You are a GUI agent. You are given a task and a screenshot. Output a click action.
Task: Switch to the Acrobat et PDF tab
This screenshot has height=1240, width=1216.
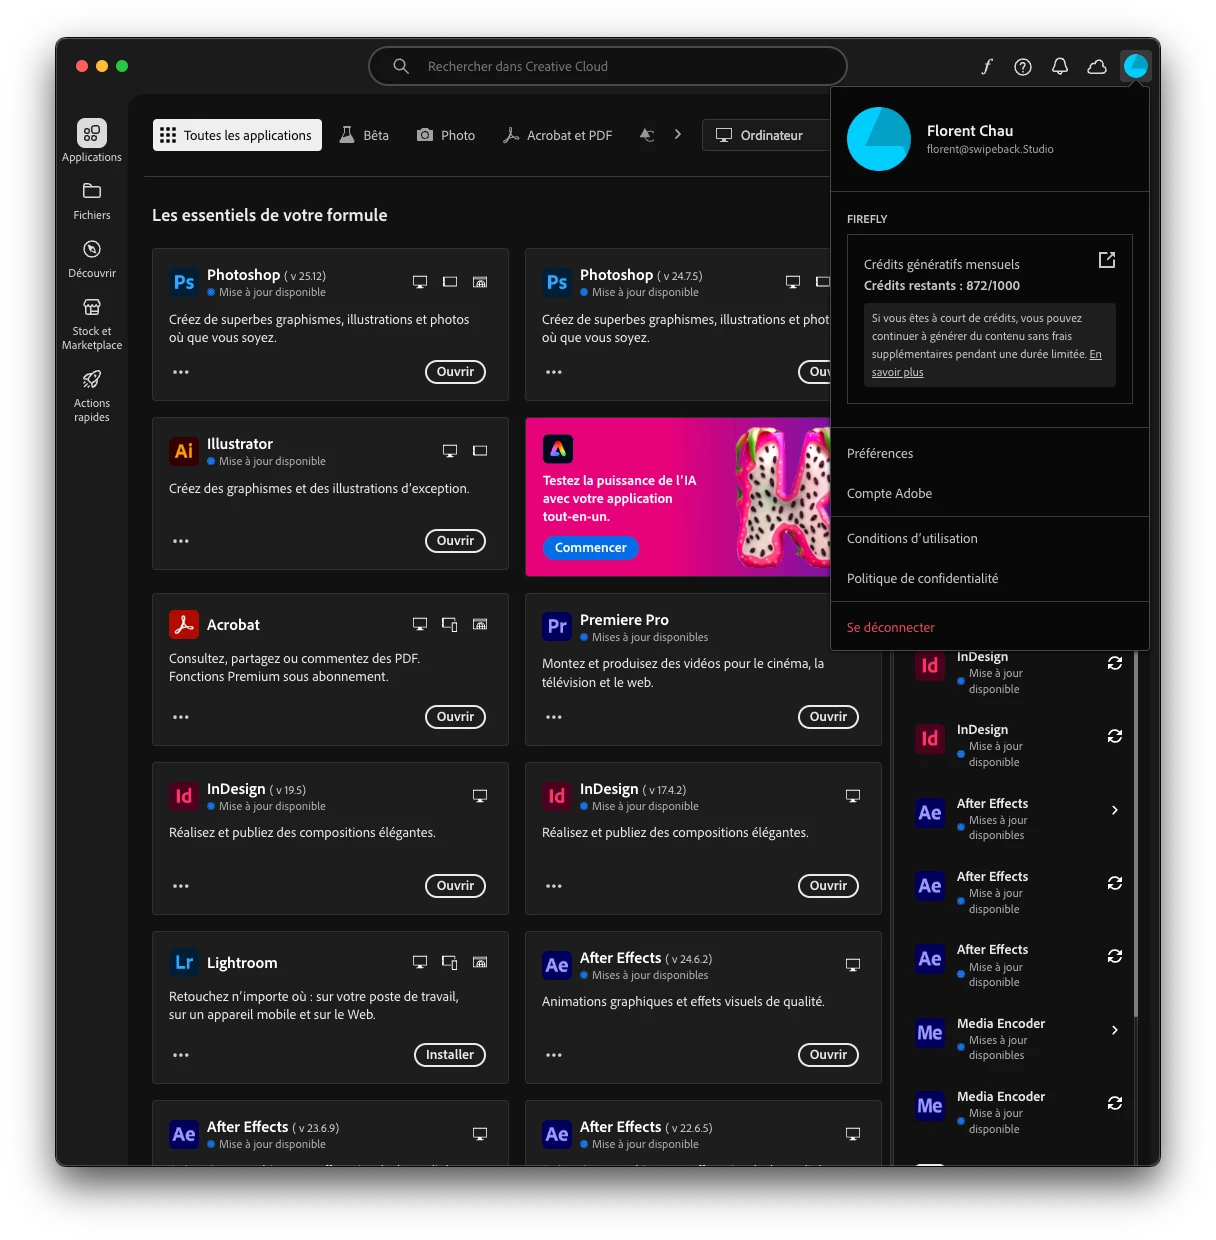click(x=557, y=135)
